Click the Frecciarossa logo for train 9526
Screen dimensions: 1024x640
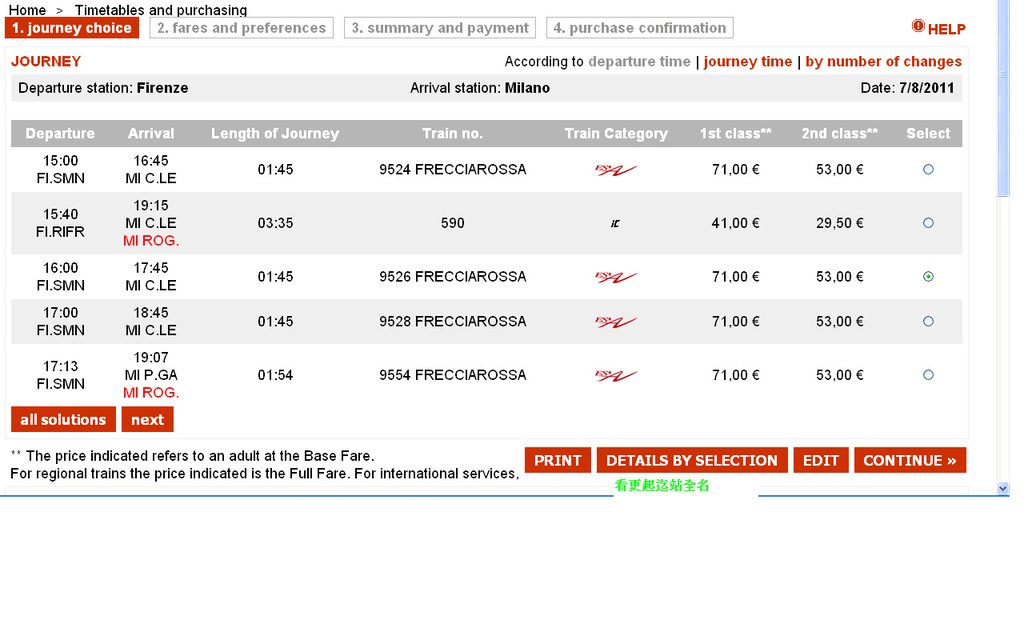click(615, 277)
